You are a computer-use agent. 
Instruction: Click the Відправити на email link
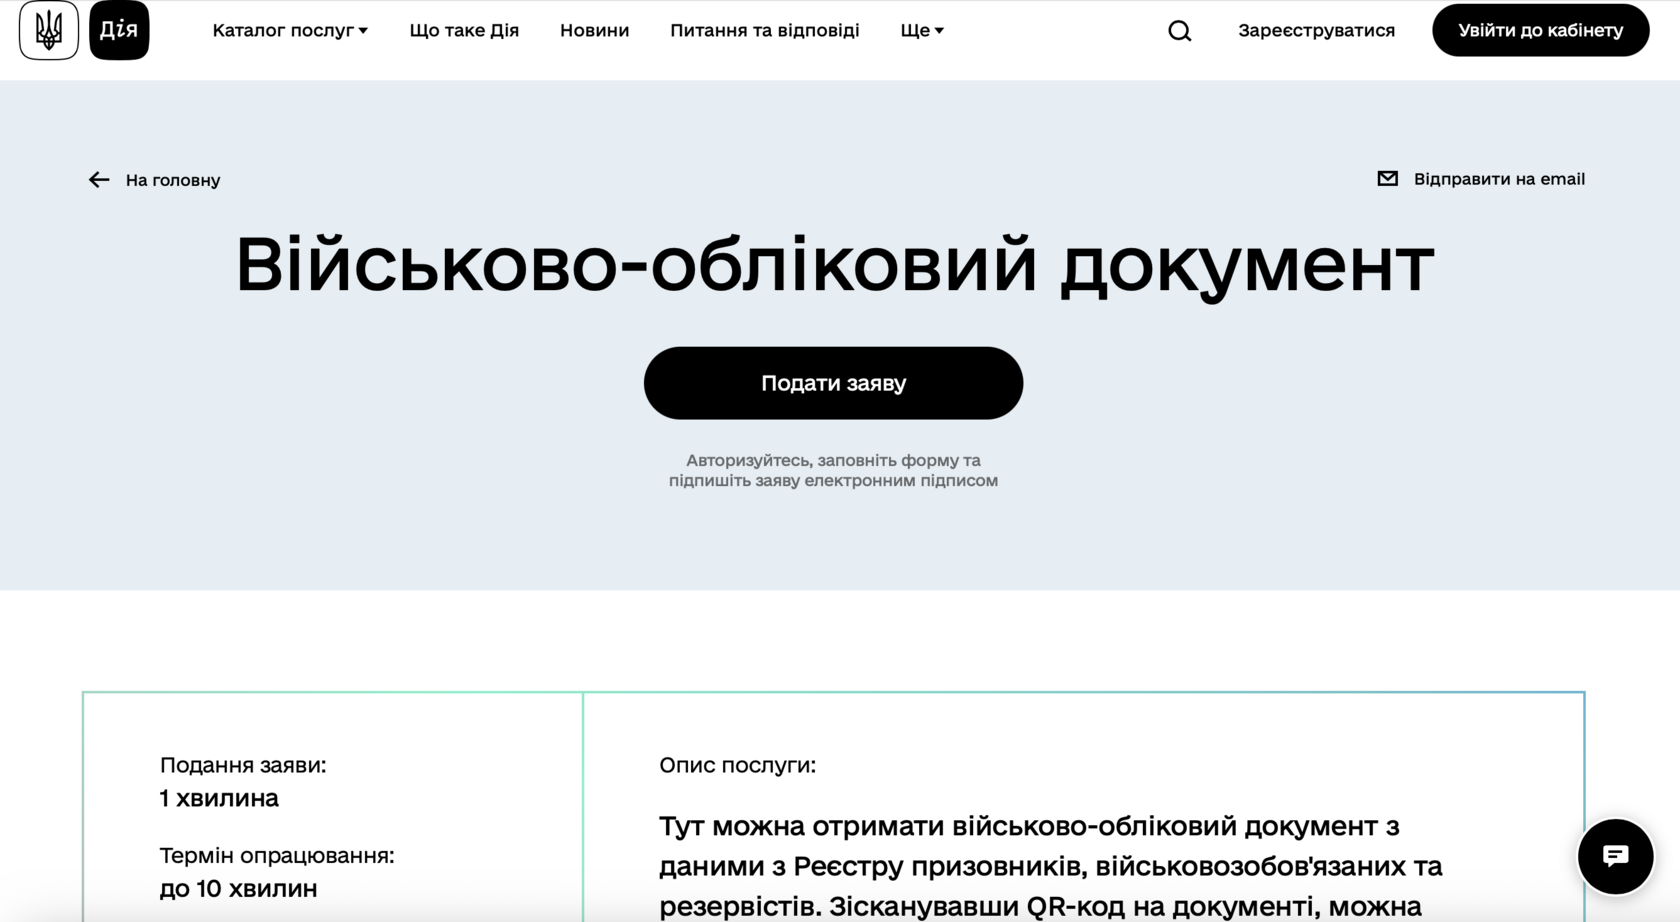[x=1499, y=179]
